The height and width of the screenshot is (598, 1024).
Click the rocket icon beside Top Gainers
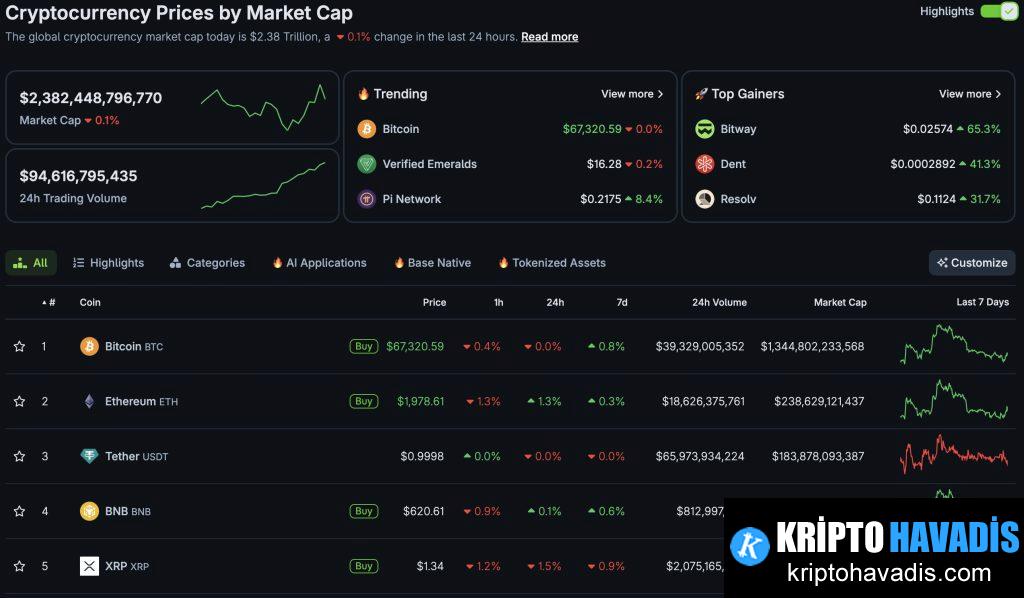point(702,93)
